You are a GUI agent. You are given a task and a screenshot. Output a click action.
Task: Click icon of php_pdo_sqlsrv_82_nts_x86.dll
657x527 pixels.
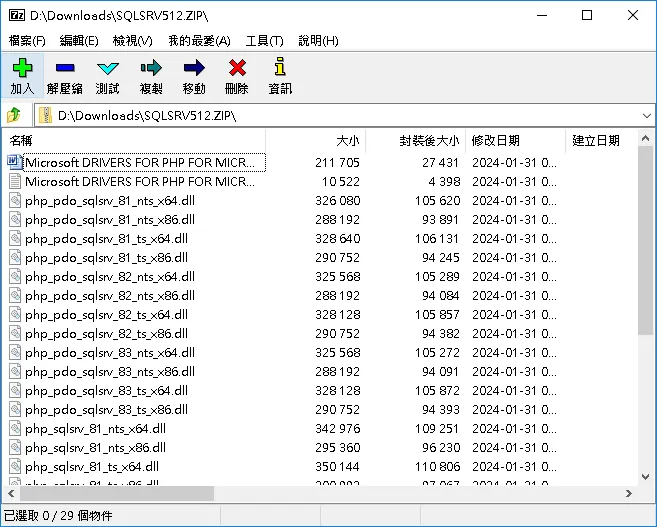pyautogui.click(x=15, y=295)
